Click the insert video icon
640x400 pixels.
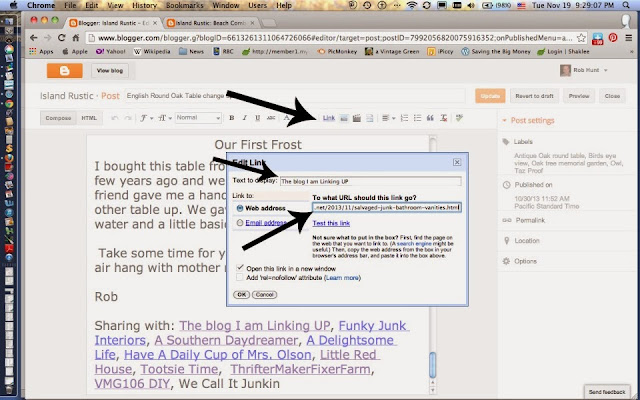[x=357, y=118]
